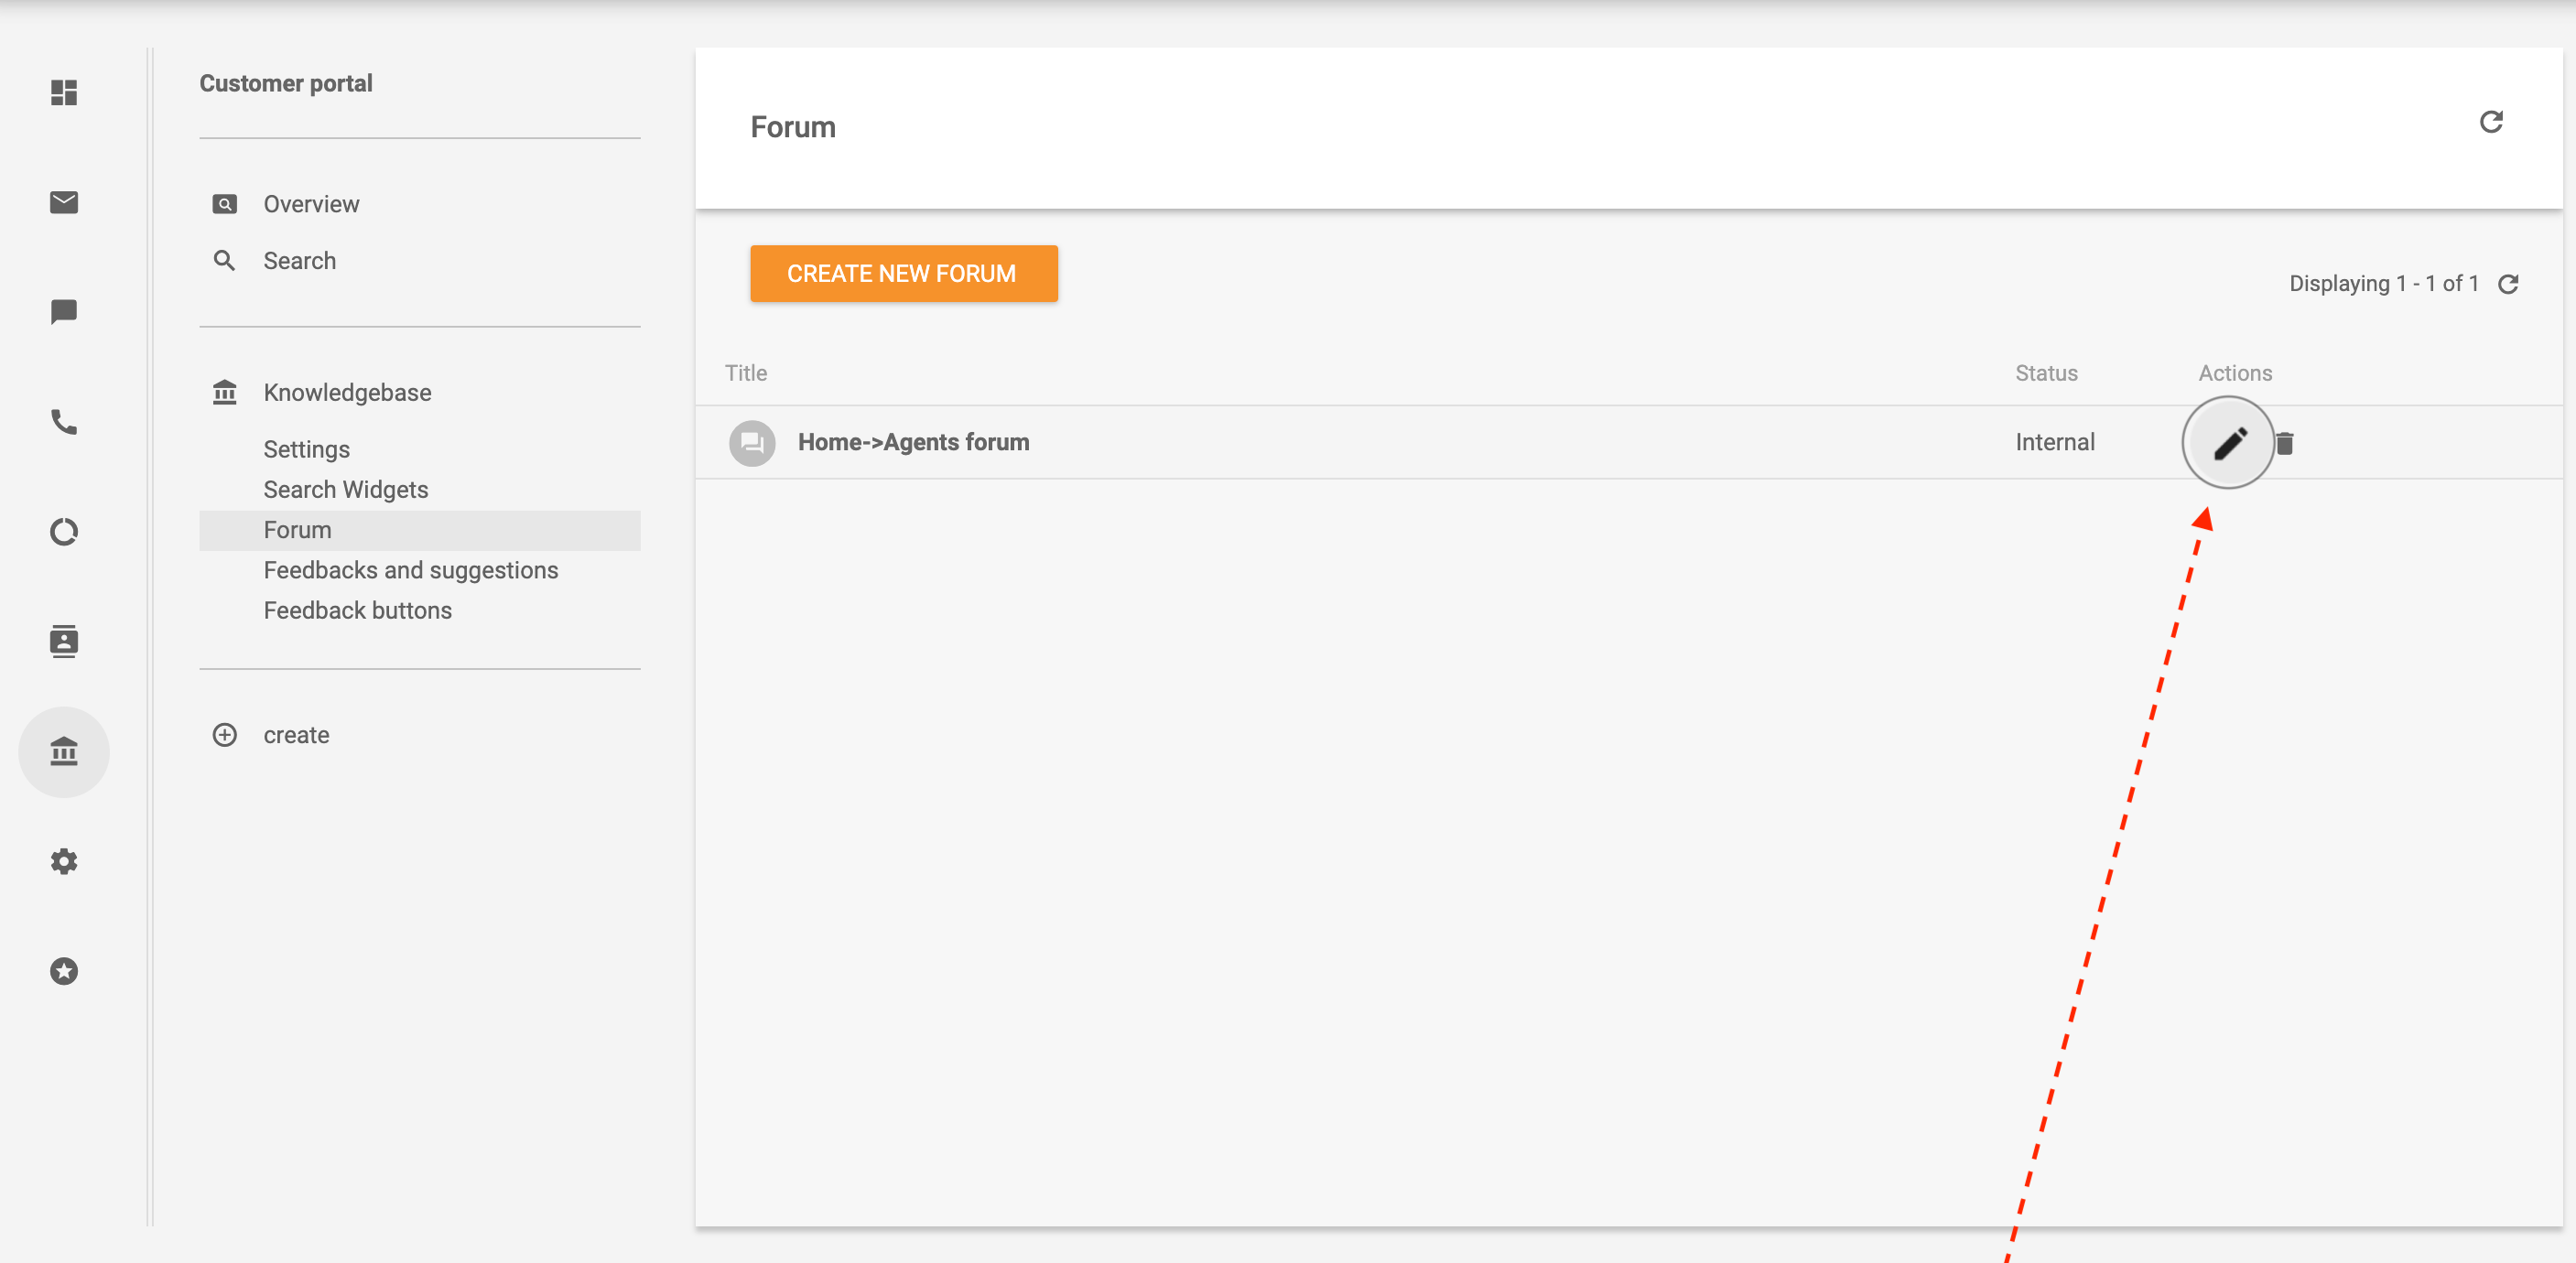Open the Dashboard from the sidebar
The width and height of the screenshot is (2576, 1263).
click(64, 93)
